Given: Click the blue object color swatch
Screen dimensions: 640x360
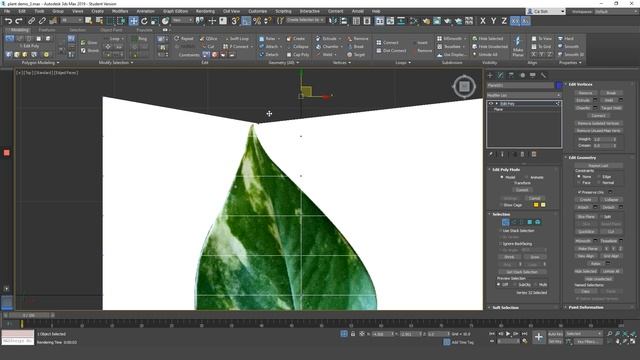Looking at the screenshot, I should click(x=559, y=85).
